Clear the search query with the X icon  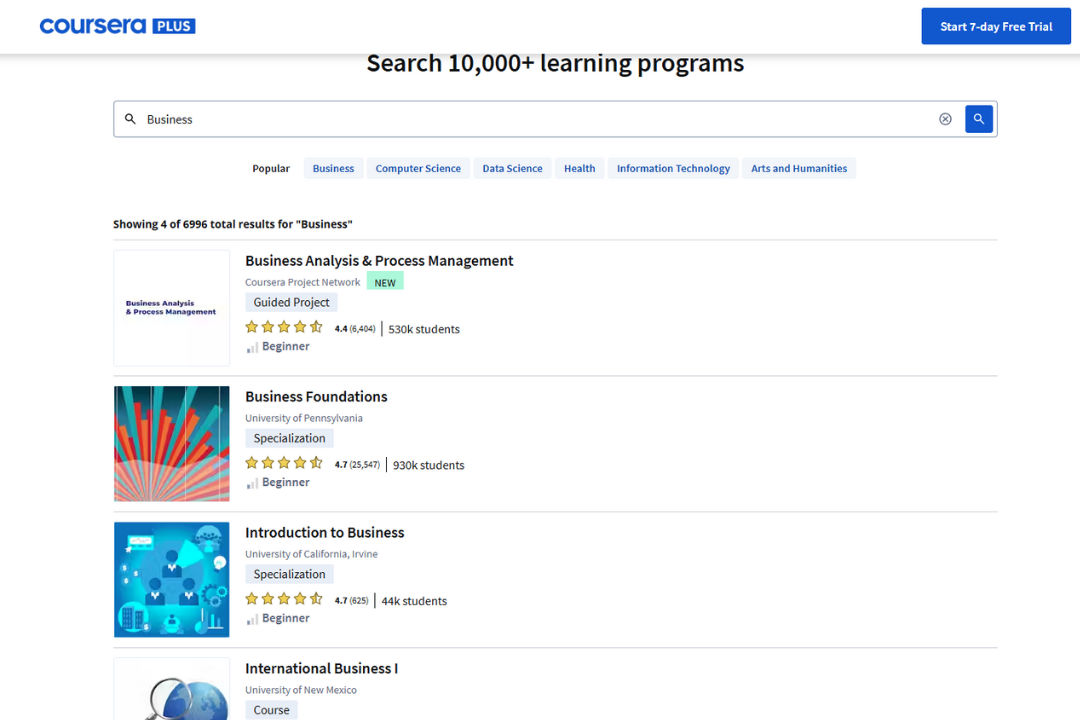tap(945, 118)
